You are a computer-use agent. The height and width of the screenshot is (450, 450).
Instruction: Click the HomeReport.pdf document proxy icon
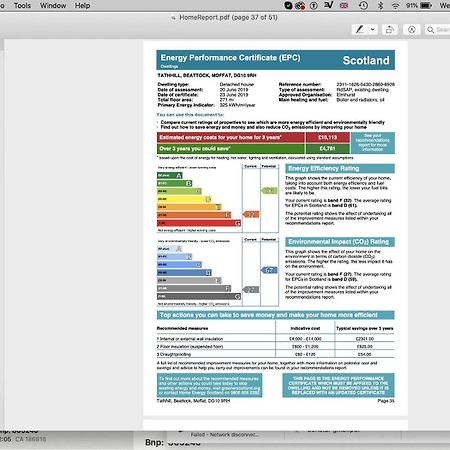(x=173, y=18)
